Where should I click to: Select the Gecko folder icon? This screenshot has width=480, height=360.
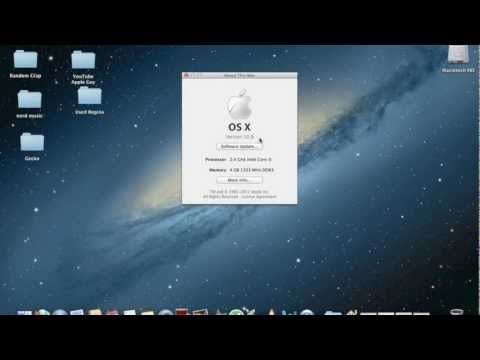coord(32,143)
